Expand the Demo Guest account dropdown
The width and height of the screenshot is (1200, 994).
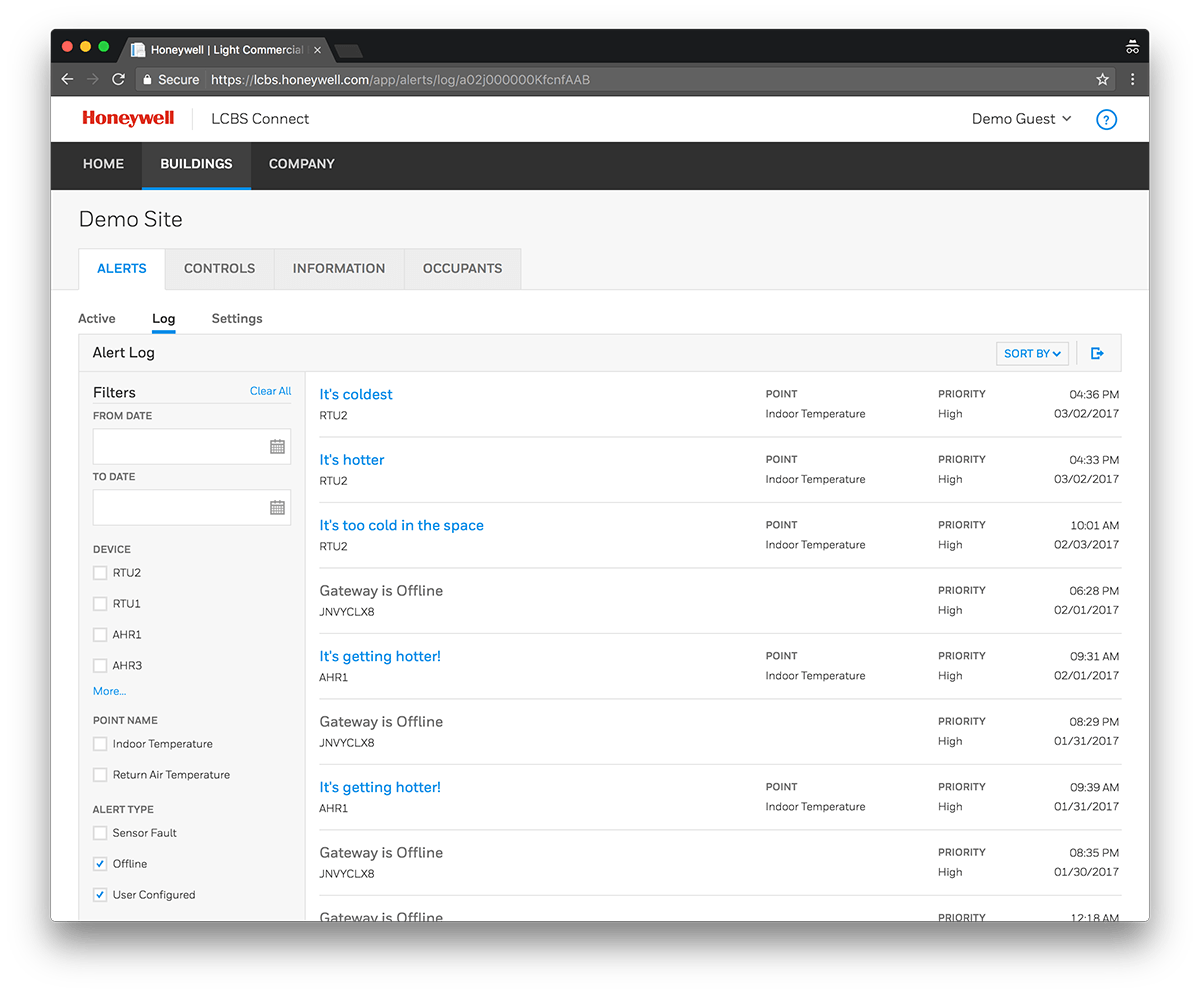click(x=1021, y=118)
